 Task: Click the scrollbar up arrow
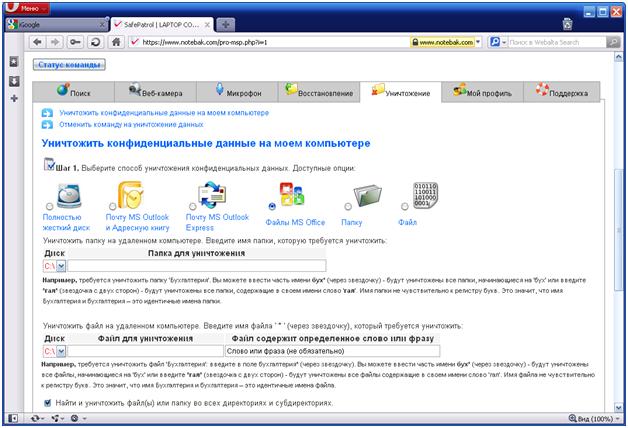[x=618, y=57]
